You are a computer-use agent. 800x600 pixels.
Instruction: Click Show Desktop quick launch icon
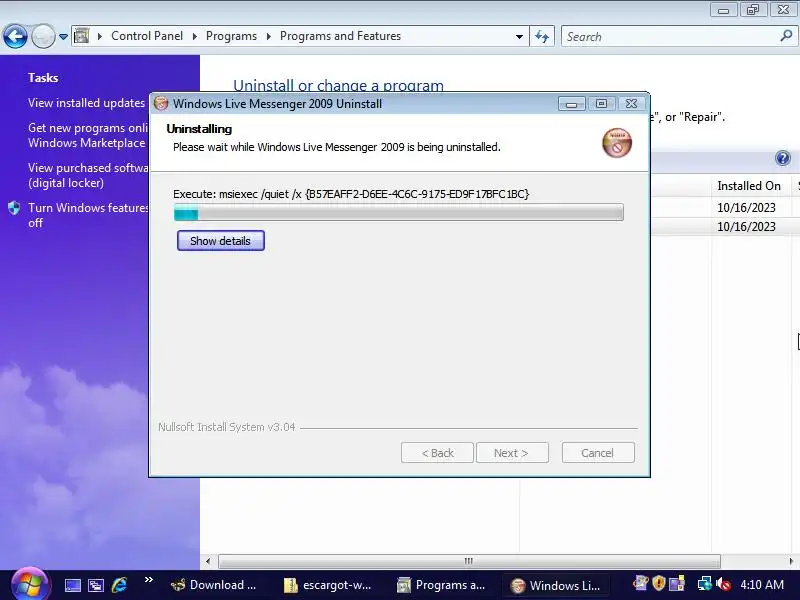[72, 585]
